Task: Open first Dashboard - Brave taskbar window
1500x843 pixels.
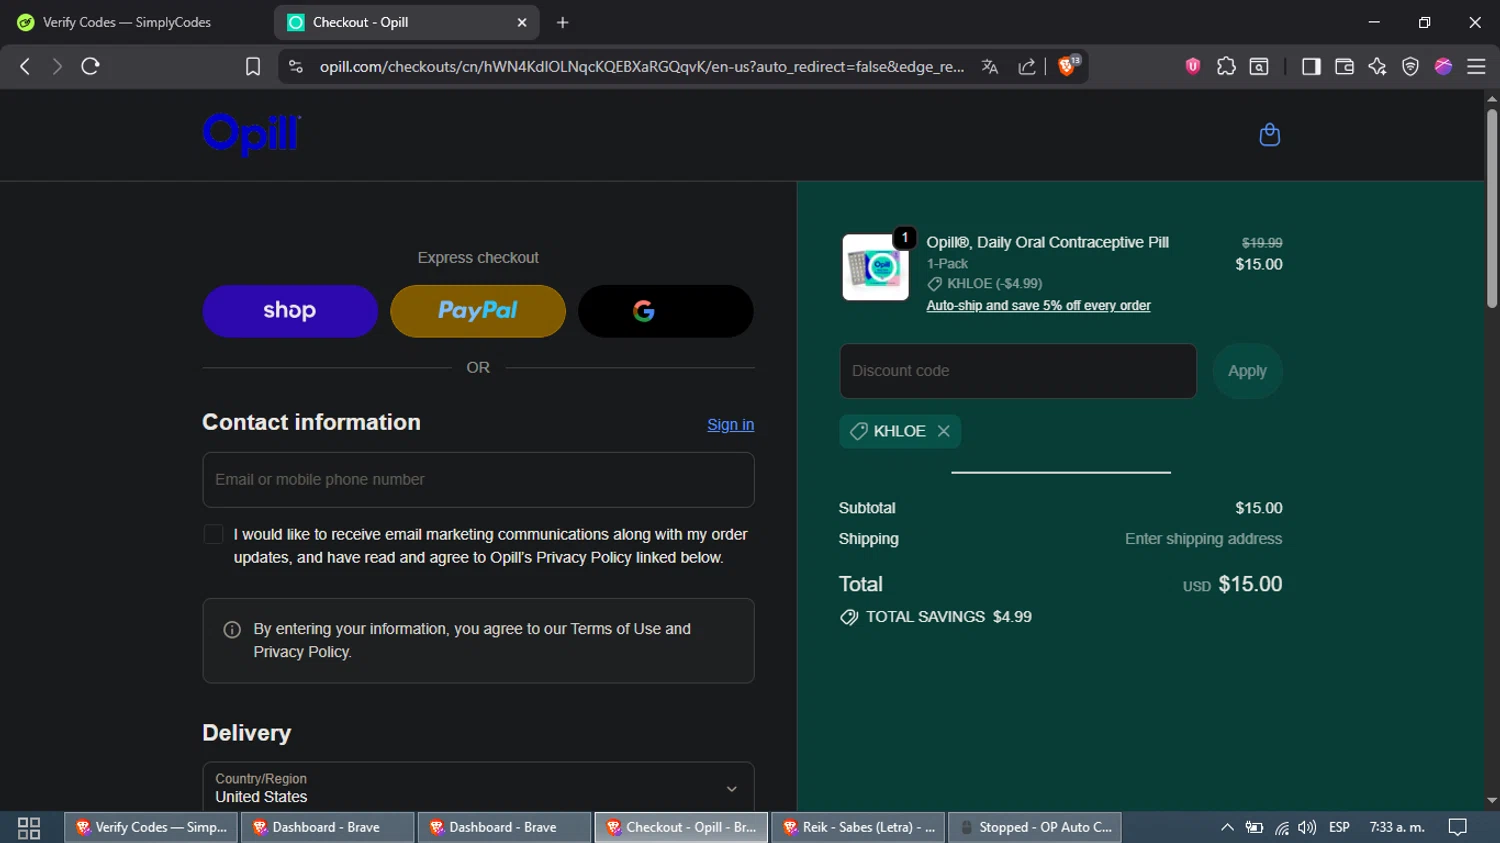Action: (x=328, y=828)
